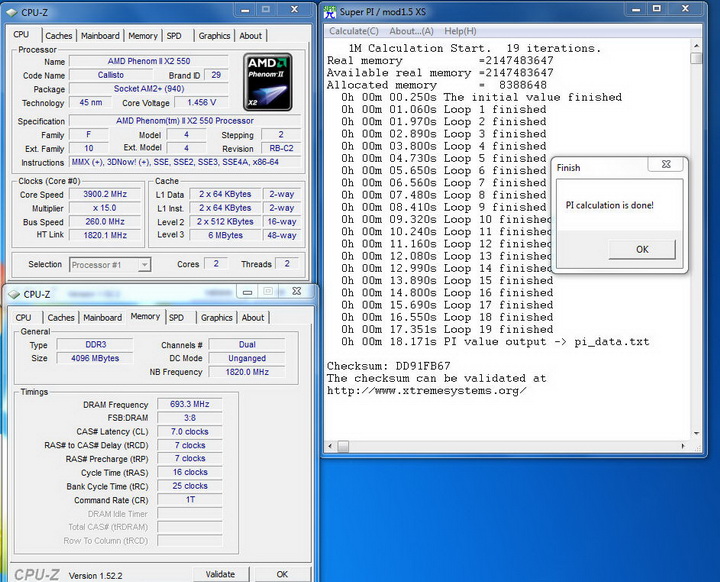Image resolution: width=720 pixels, height=582 pixels.
Task: Click OK in the lower CPU-Z window
Action: 283,574
